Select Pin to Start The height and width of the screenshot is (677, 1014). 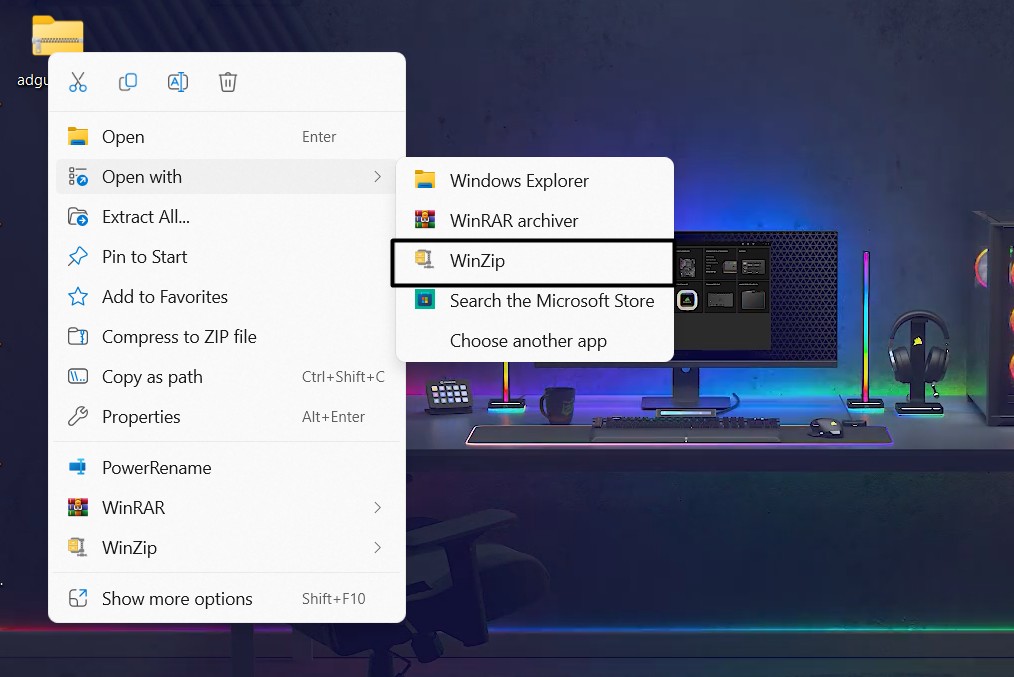coord(144,257)
